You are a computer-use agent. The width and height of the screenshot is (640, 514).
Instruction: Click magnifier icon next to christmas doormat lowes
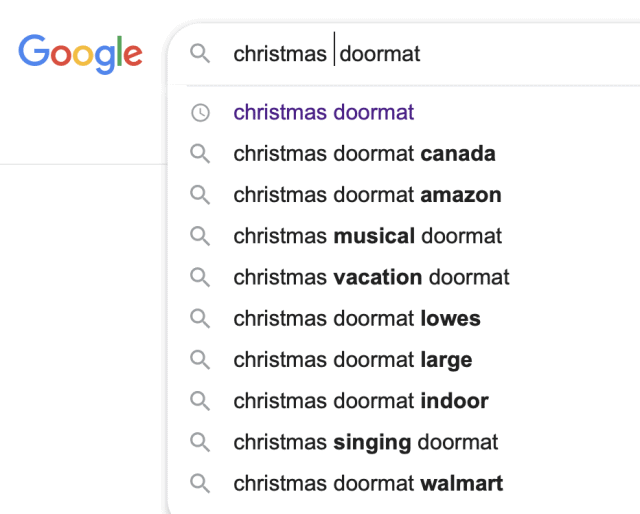(200, 319)
